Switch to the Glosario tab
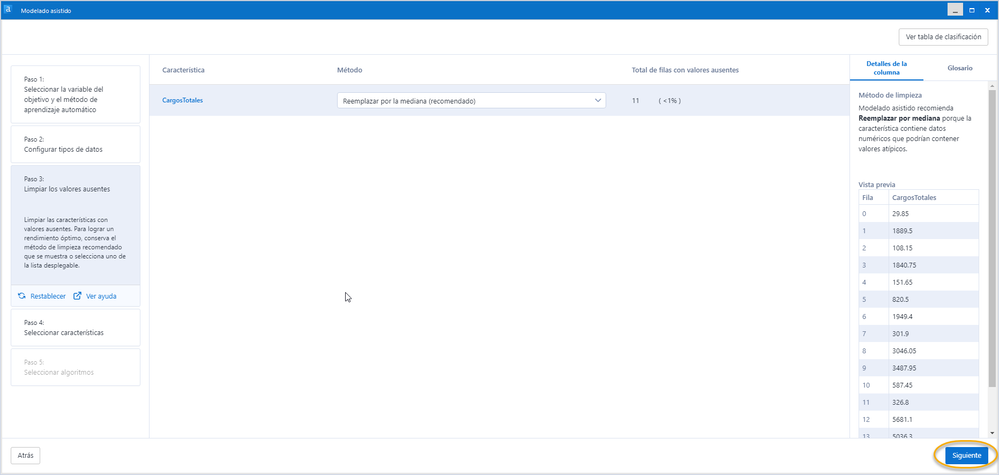The width and height of the screenshot is (999, 475). (959, 67)
